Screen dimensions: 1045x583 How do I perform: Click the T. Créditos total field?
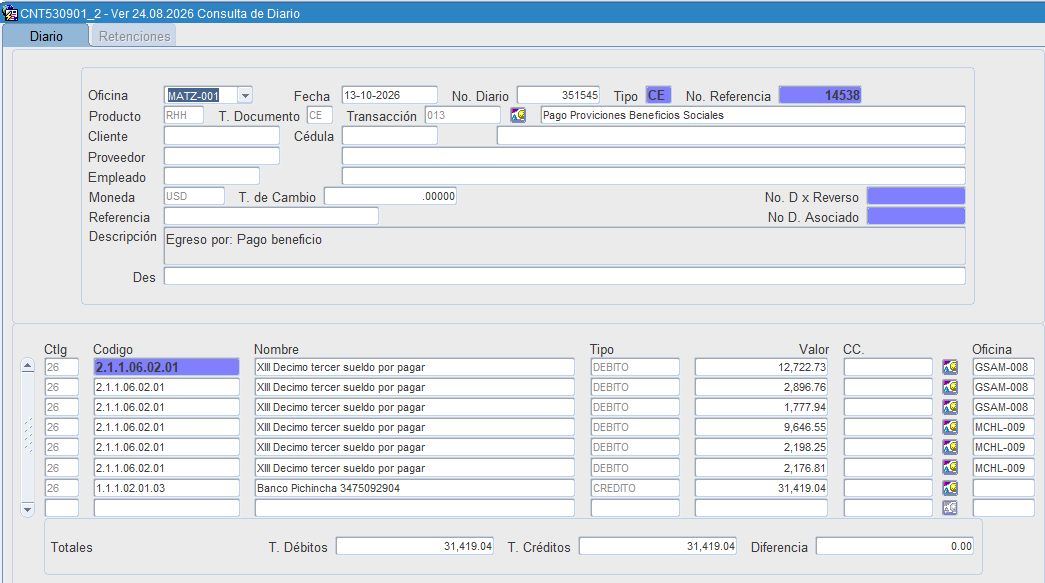pos(658,546)
